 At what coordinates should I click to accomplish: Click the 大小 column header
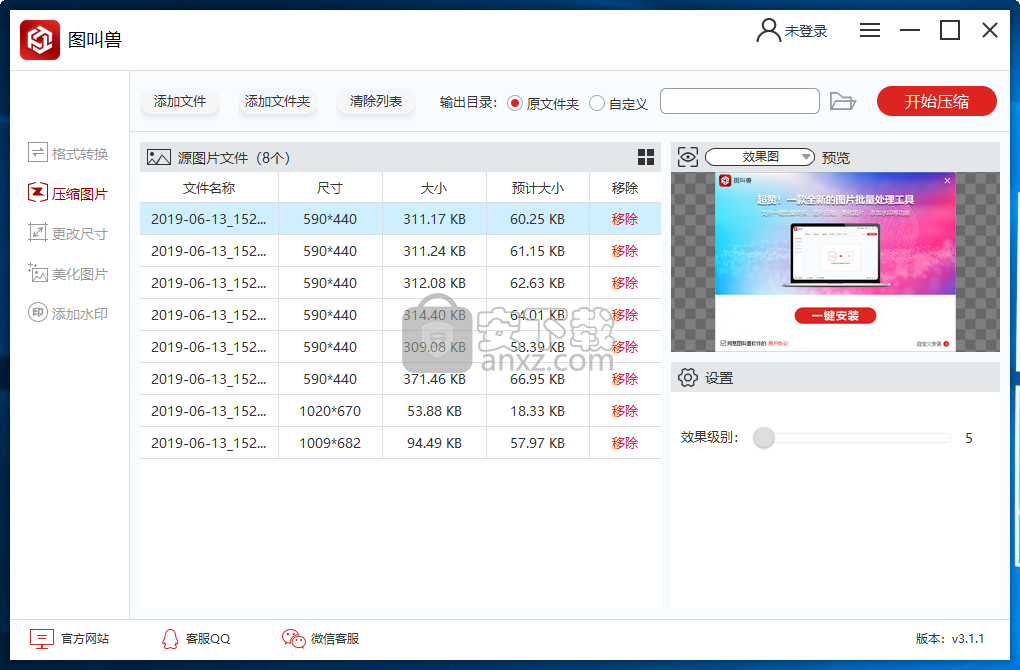(434, 188)
